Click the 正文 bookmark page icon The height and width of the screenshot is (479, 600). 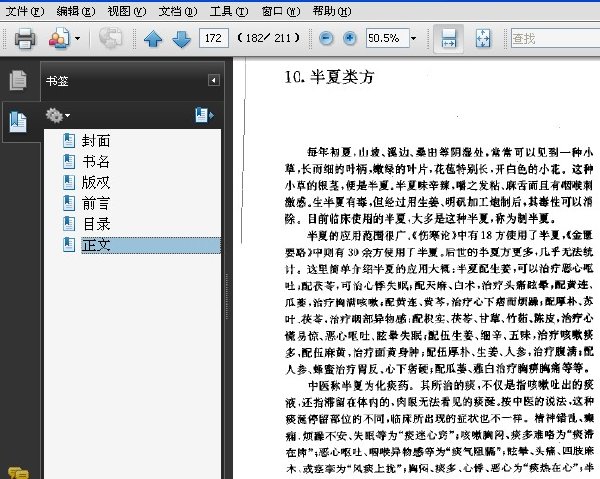tap(69, 245)
